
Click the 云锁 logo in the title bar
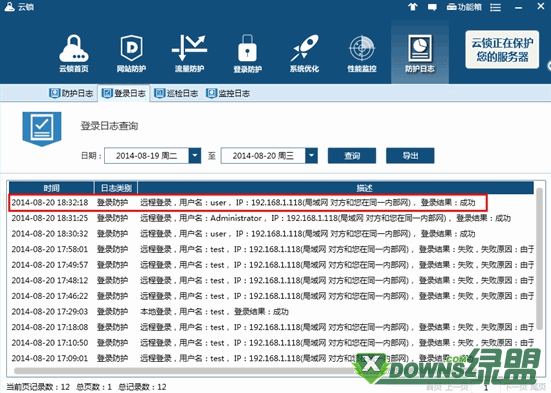(x=19, y=7)
